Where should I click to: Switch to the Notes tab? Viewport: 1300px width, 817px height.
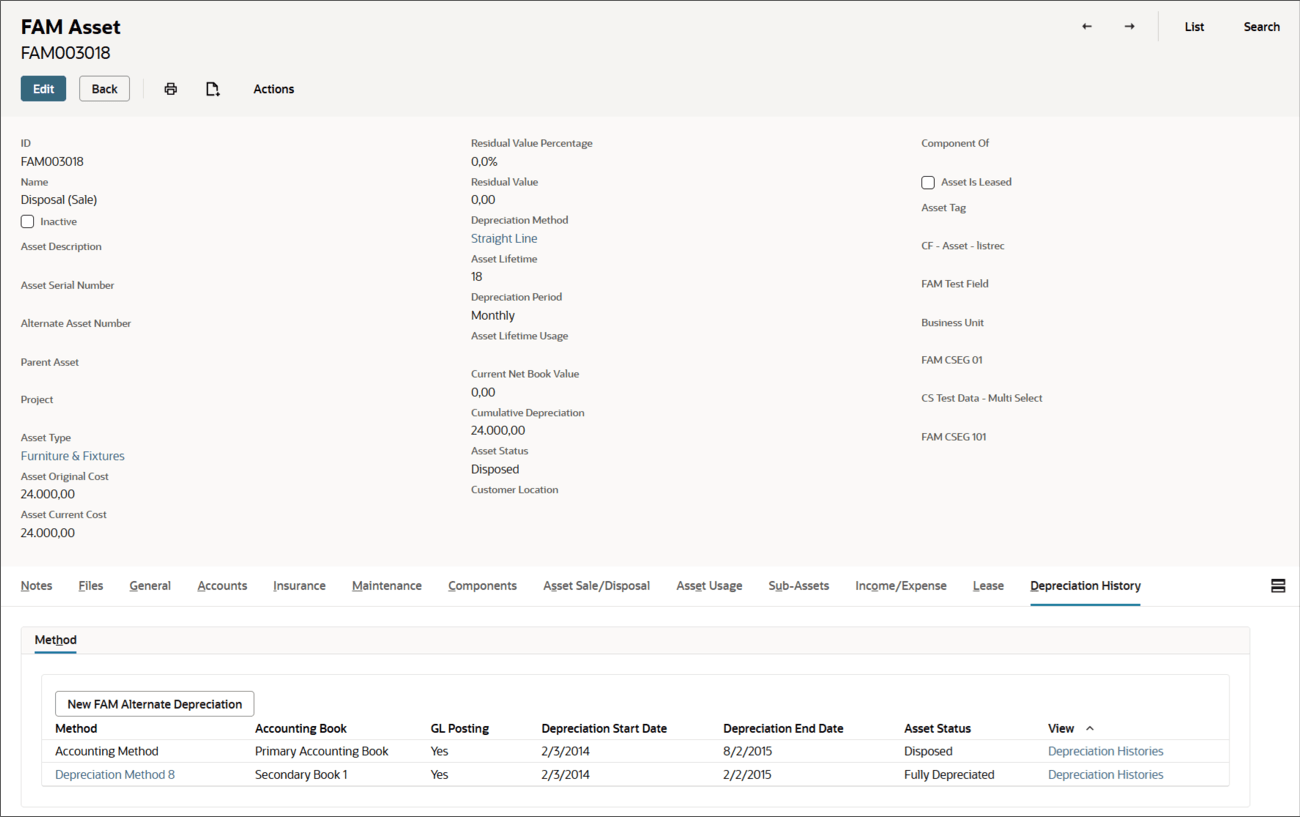click(x=36, y=585)
